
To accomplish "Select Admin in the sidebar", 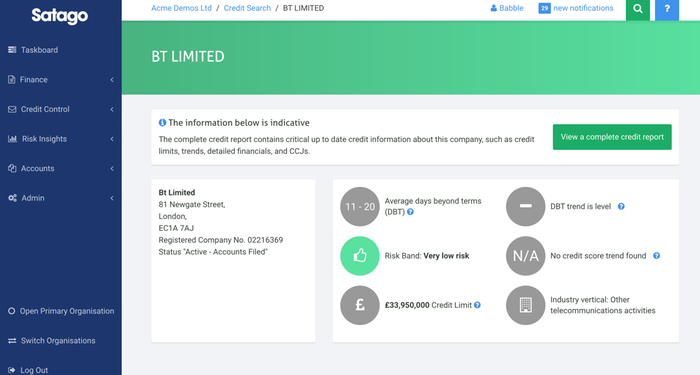I will point(33,198).
